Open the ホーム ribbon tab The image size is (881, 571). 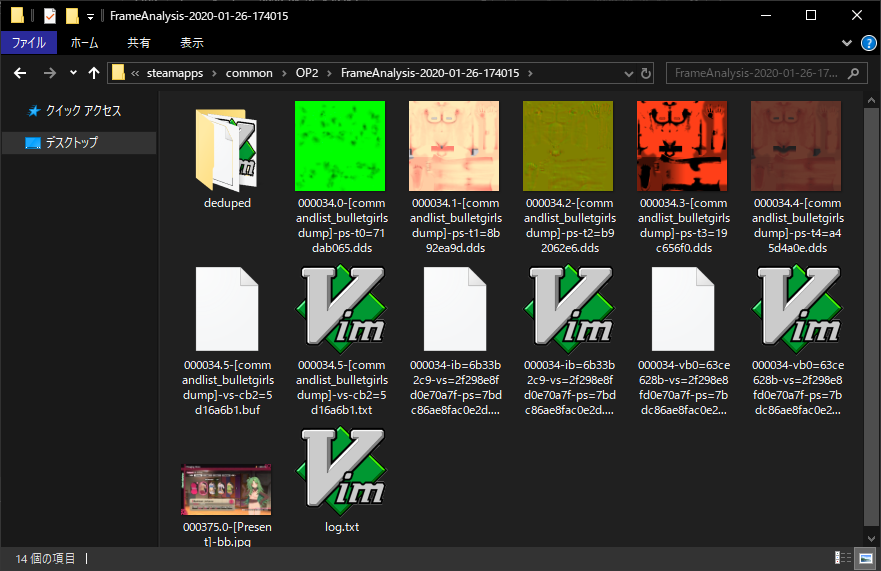click(x=84, y=43)
